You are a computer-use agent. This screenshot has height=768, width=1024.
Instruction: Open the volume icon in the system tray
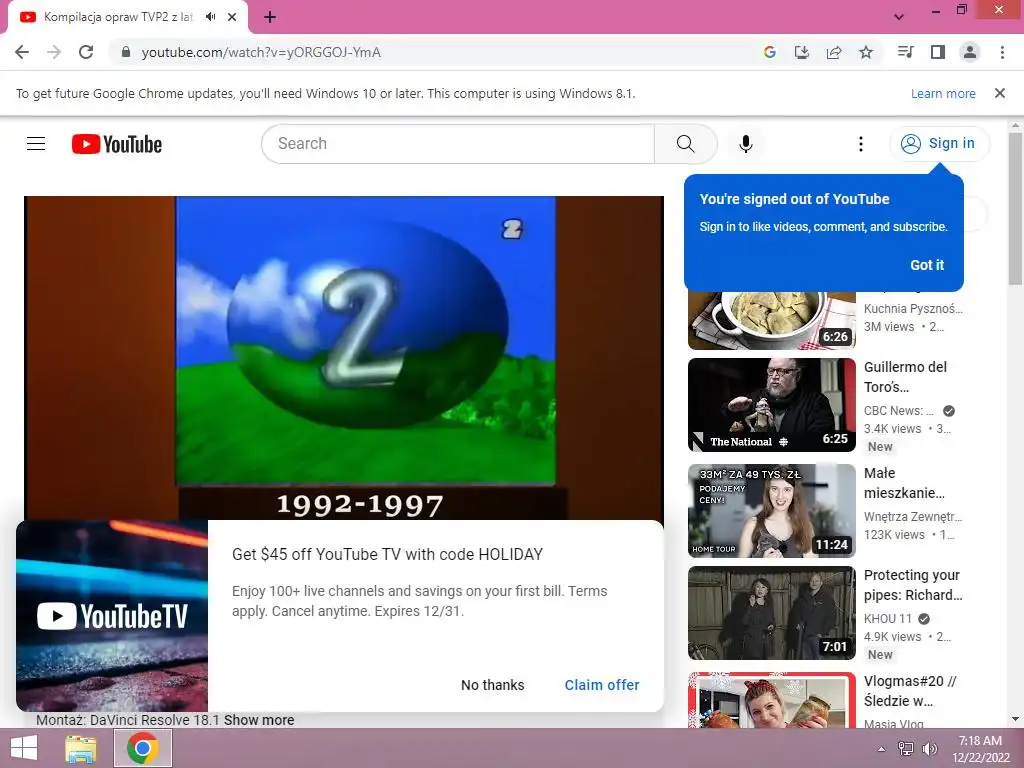tap(929, 749)
